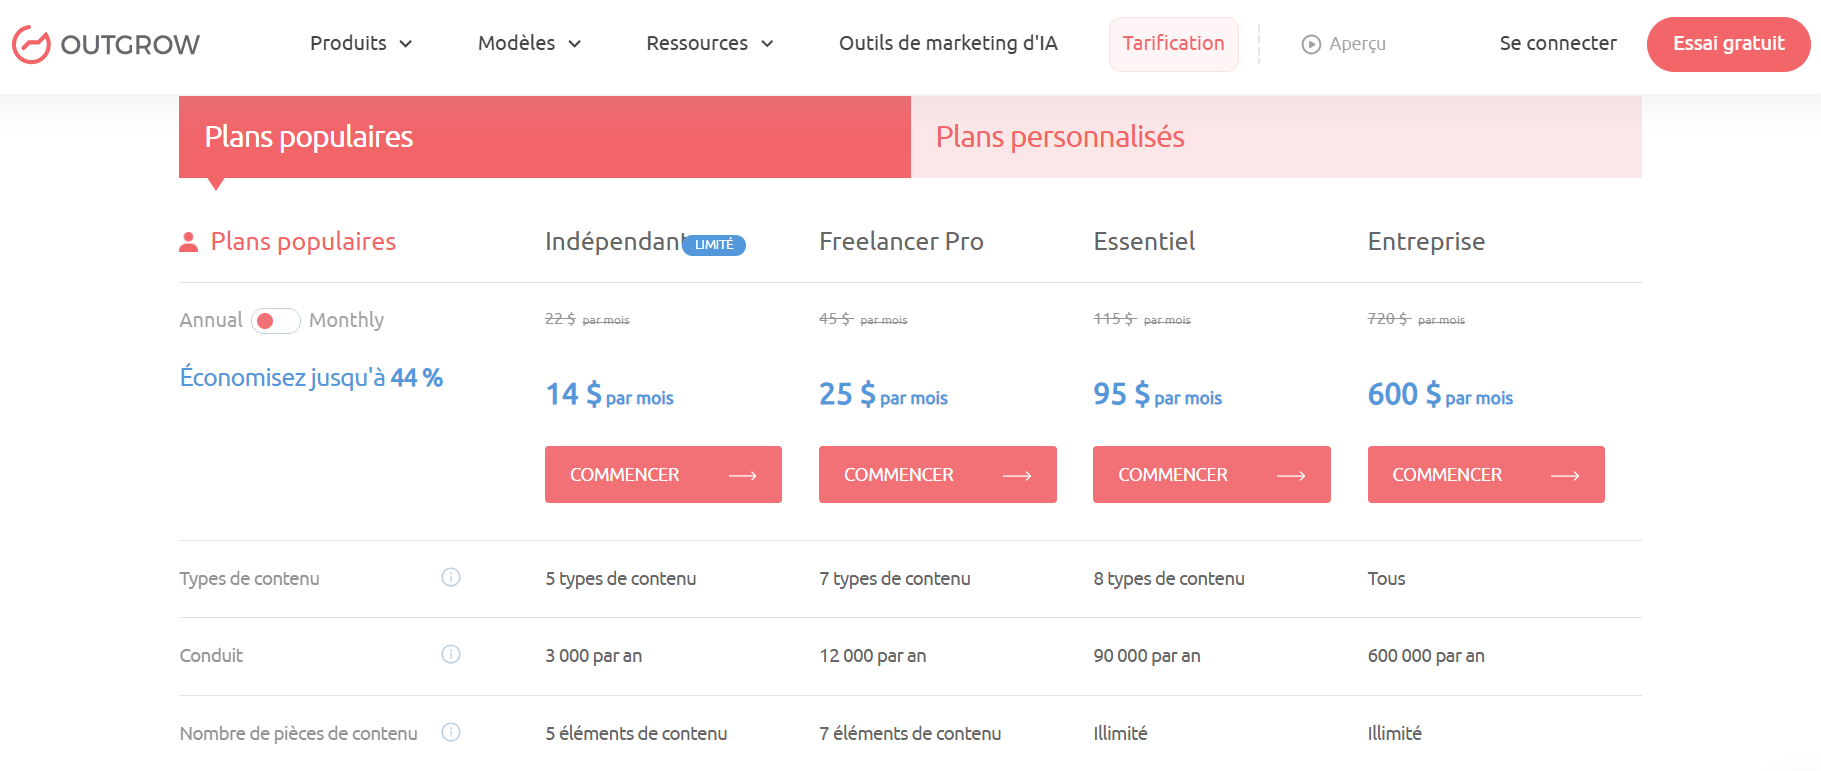The width and height of the screenshot is (1821, 771).
Task: Click the LIMITÉ badge on Indépendant
Action: (714, 245)
